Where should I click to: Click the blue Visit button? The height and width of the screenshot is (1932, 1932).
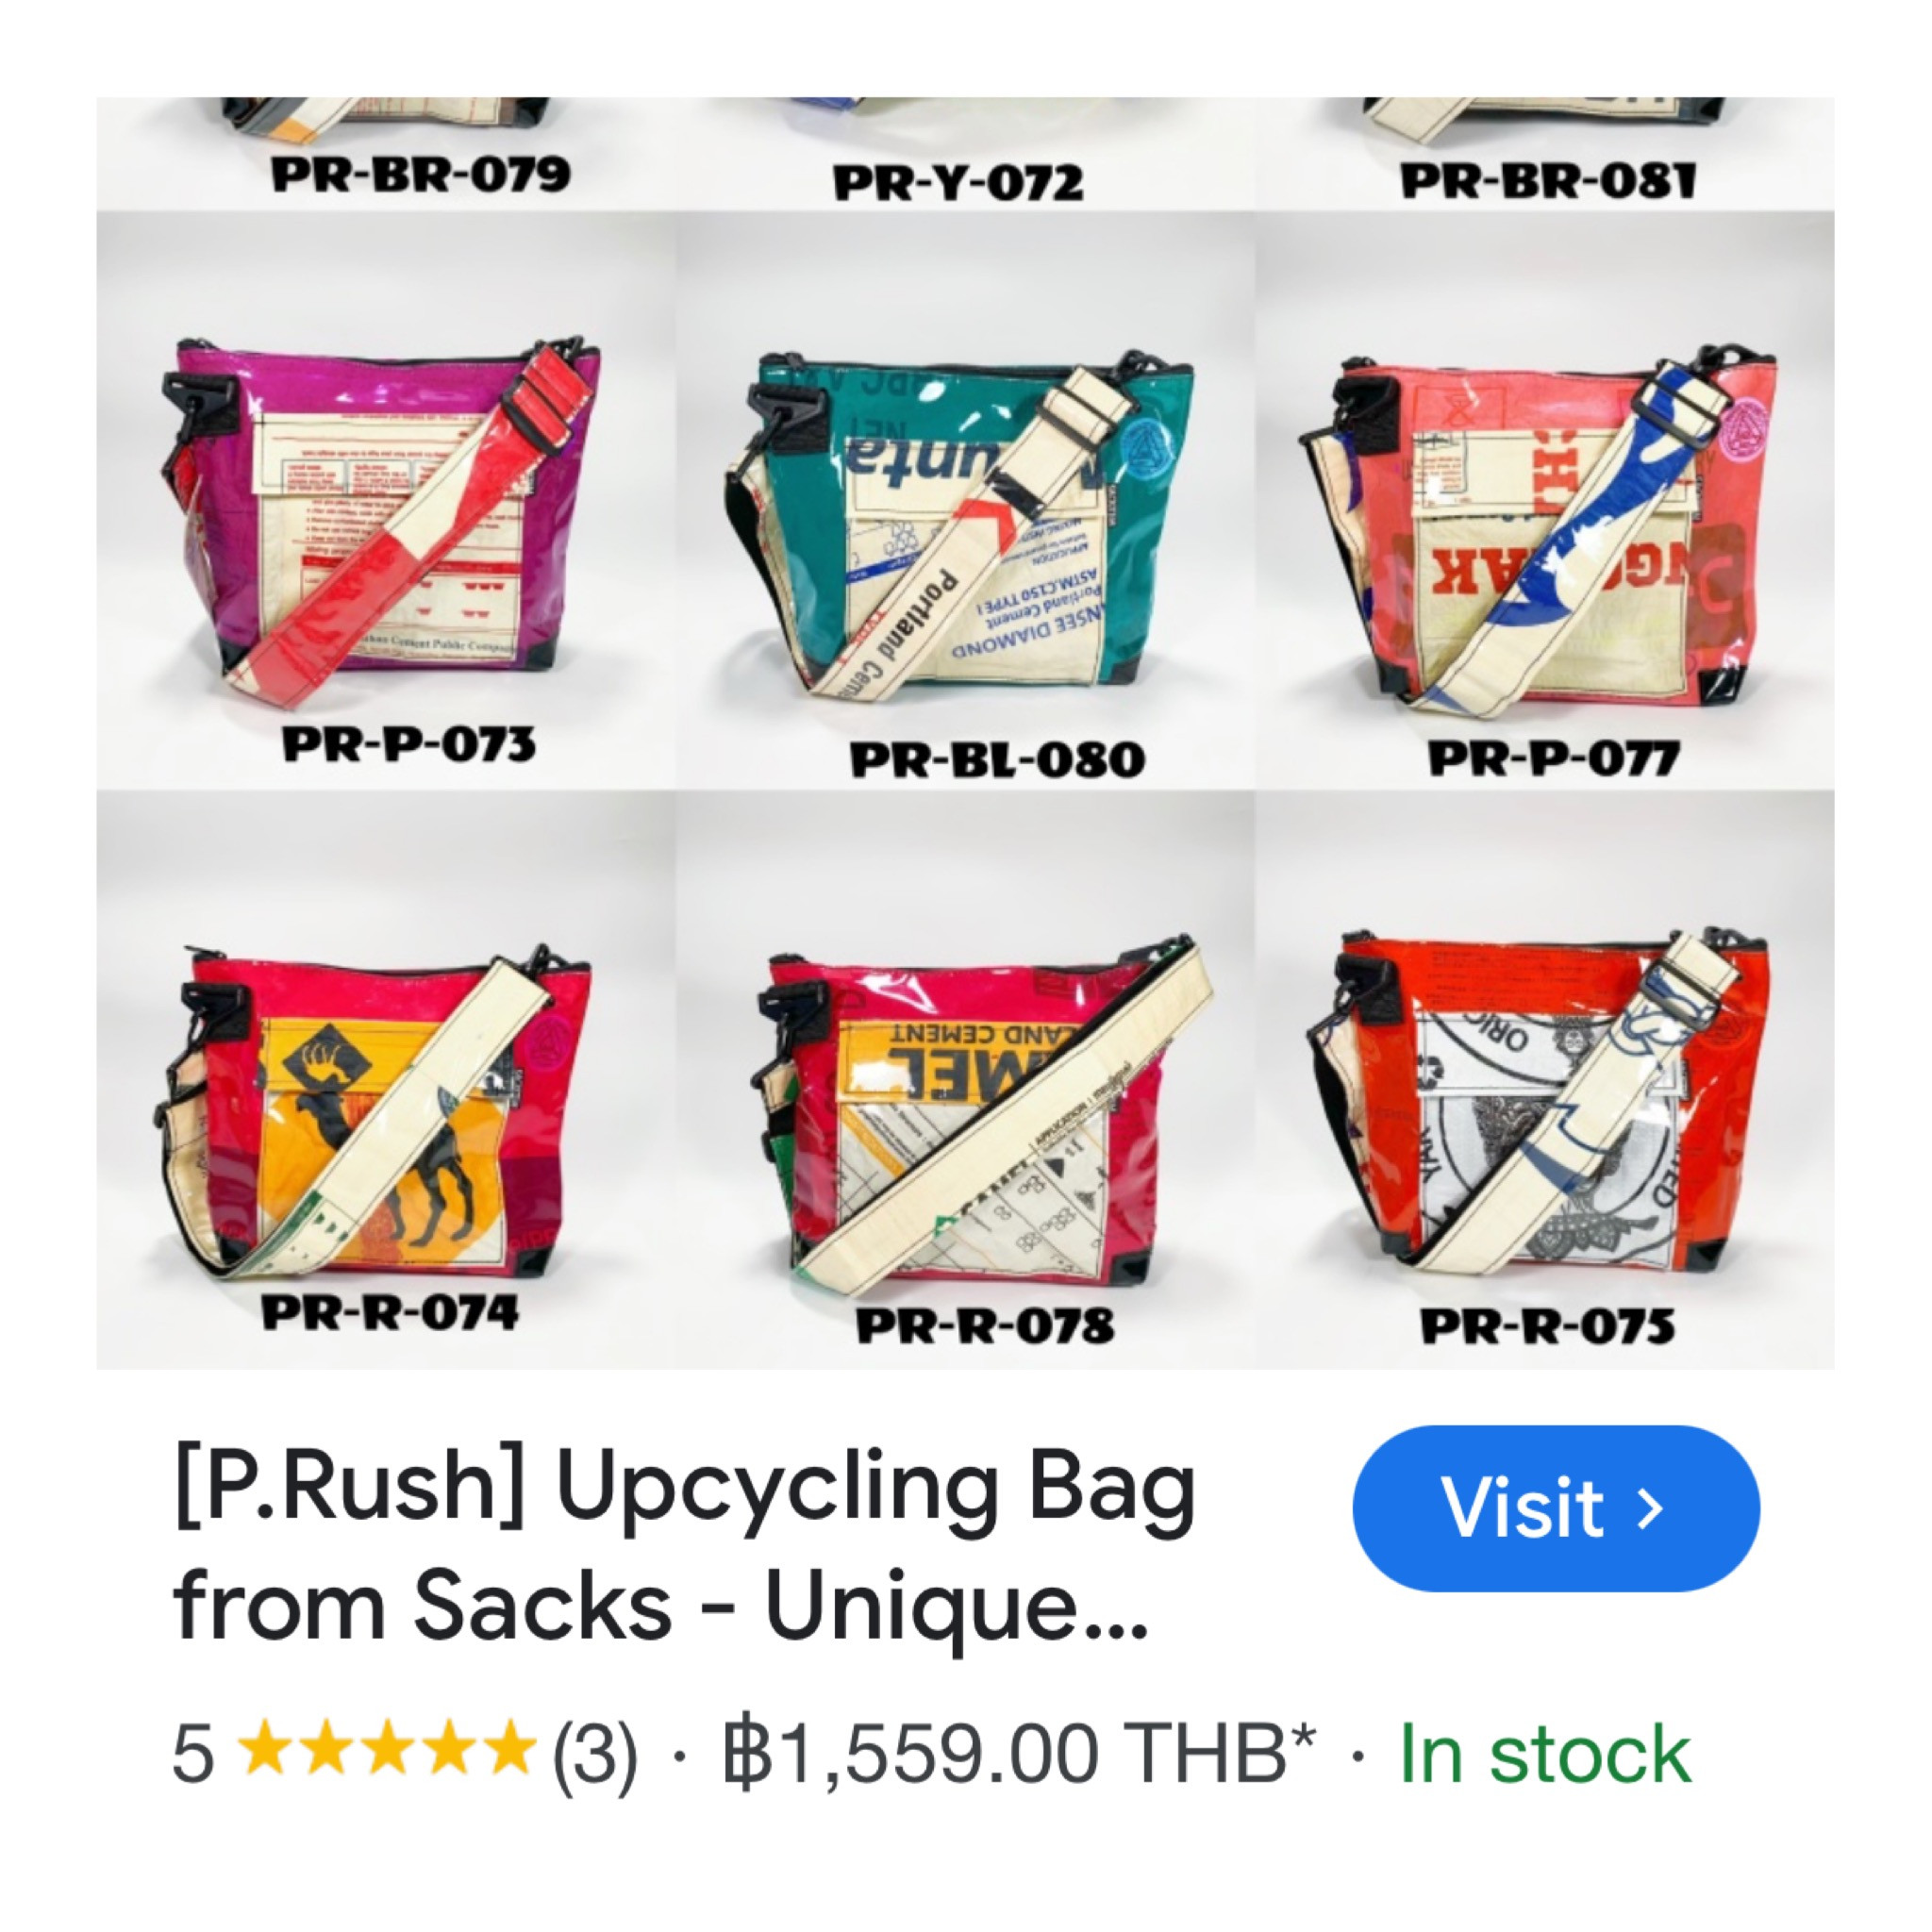click(x=1556, y=1508)
